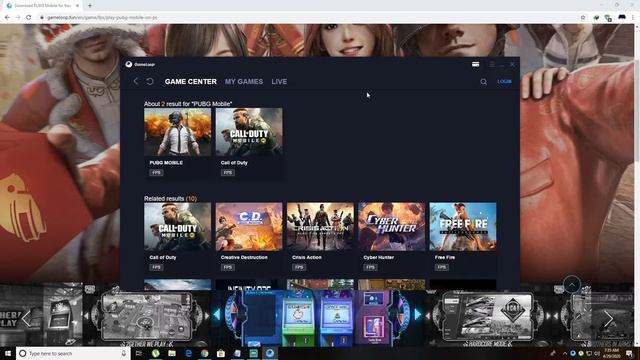Open the notification center icon
The height and width of the screenshot is (360, 640).
point(629,353)
